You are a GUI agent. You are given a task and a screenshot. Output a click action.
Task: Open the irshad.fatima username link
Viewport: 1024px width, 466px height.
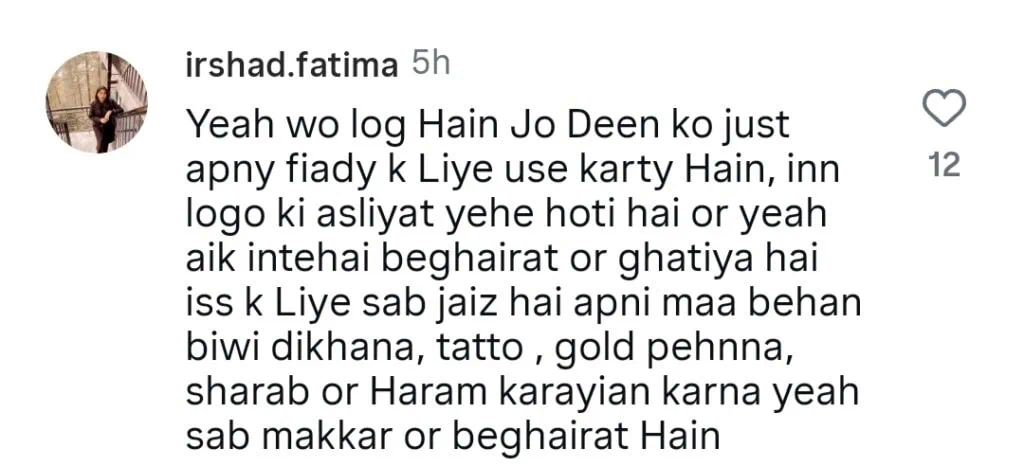[x=292, y=66]
